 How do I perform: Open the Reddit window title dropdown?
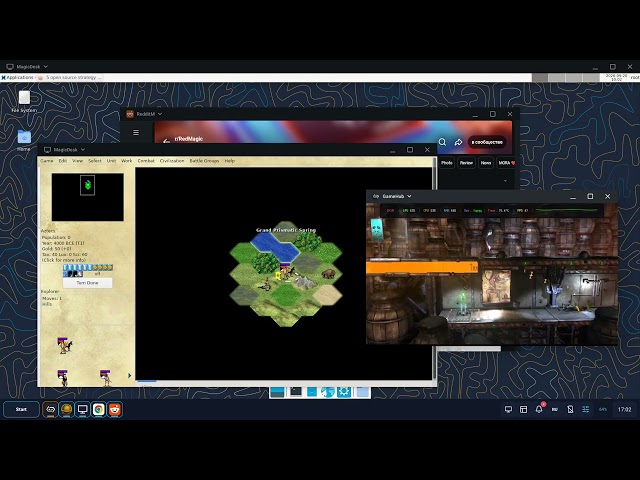160,114
